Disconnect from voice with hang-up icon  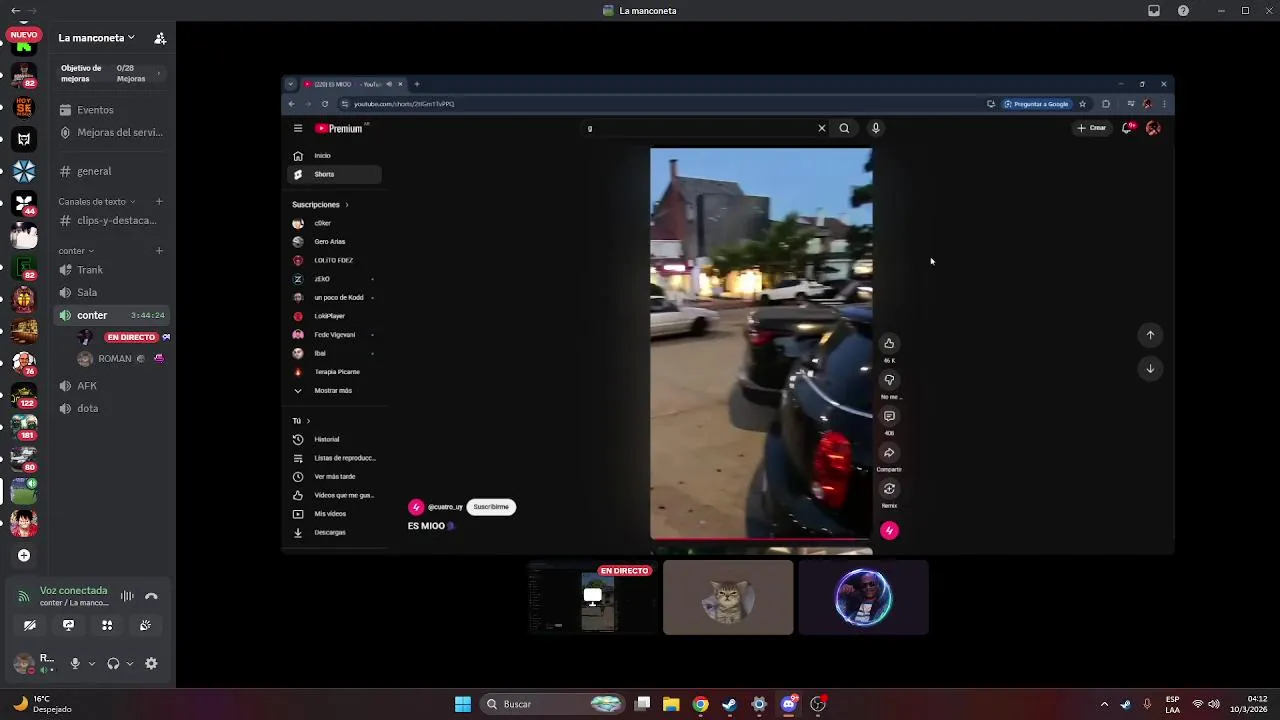click(x=151, y=596)
